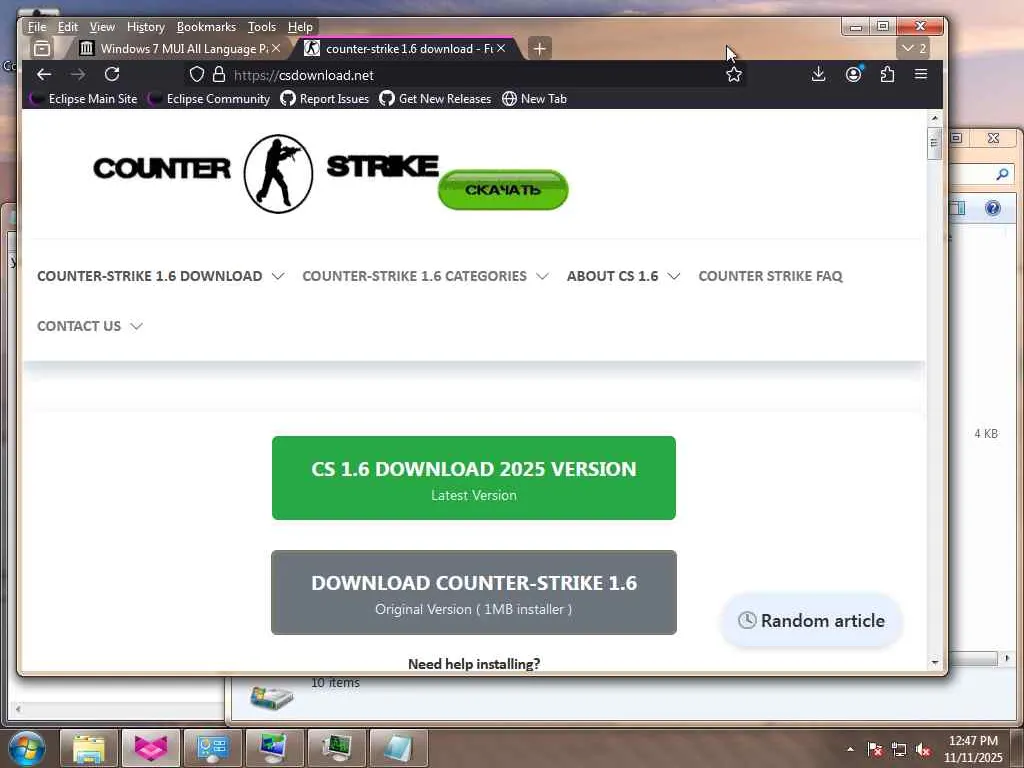Click help icon in background Explorer window
This screenshot has height=768, width=1024.
(993, 208)
